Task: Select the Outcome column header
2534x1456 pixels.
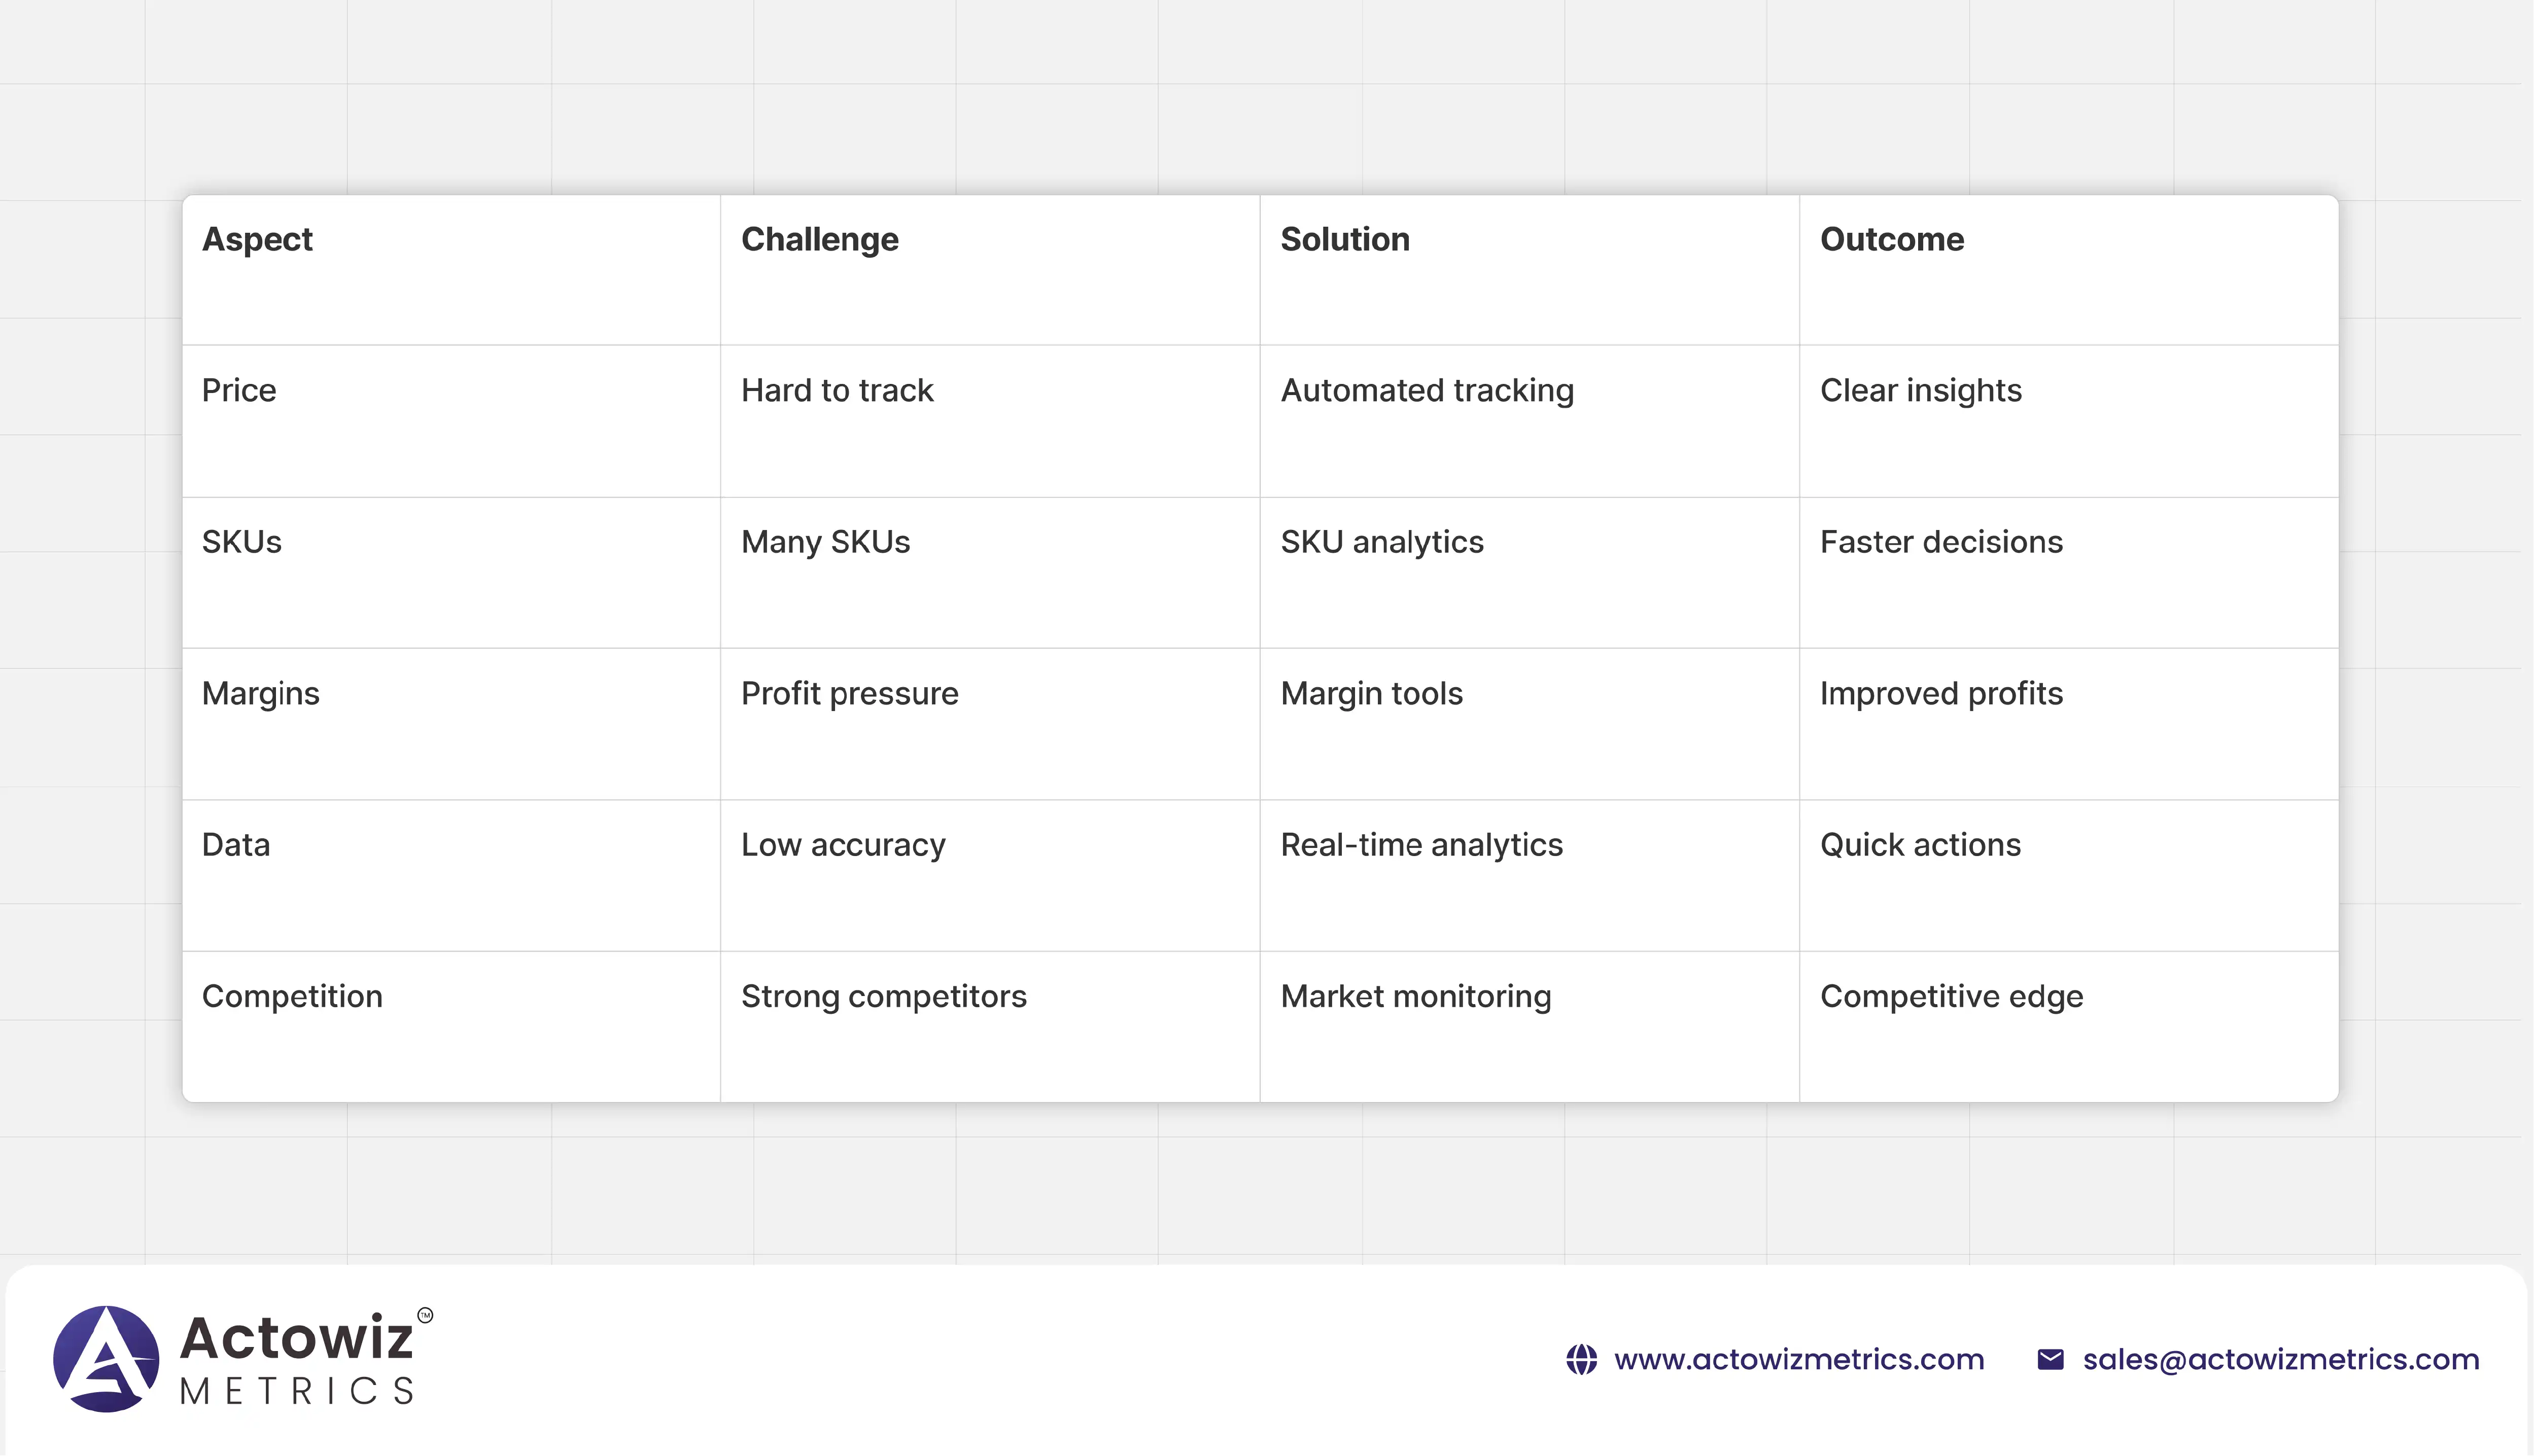Action: coord(1891,240)
